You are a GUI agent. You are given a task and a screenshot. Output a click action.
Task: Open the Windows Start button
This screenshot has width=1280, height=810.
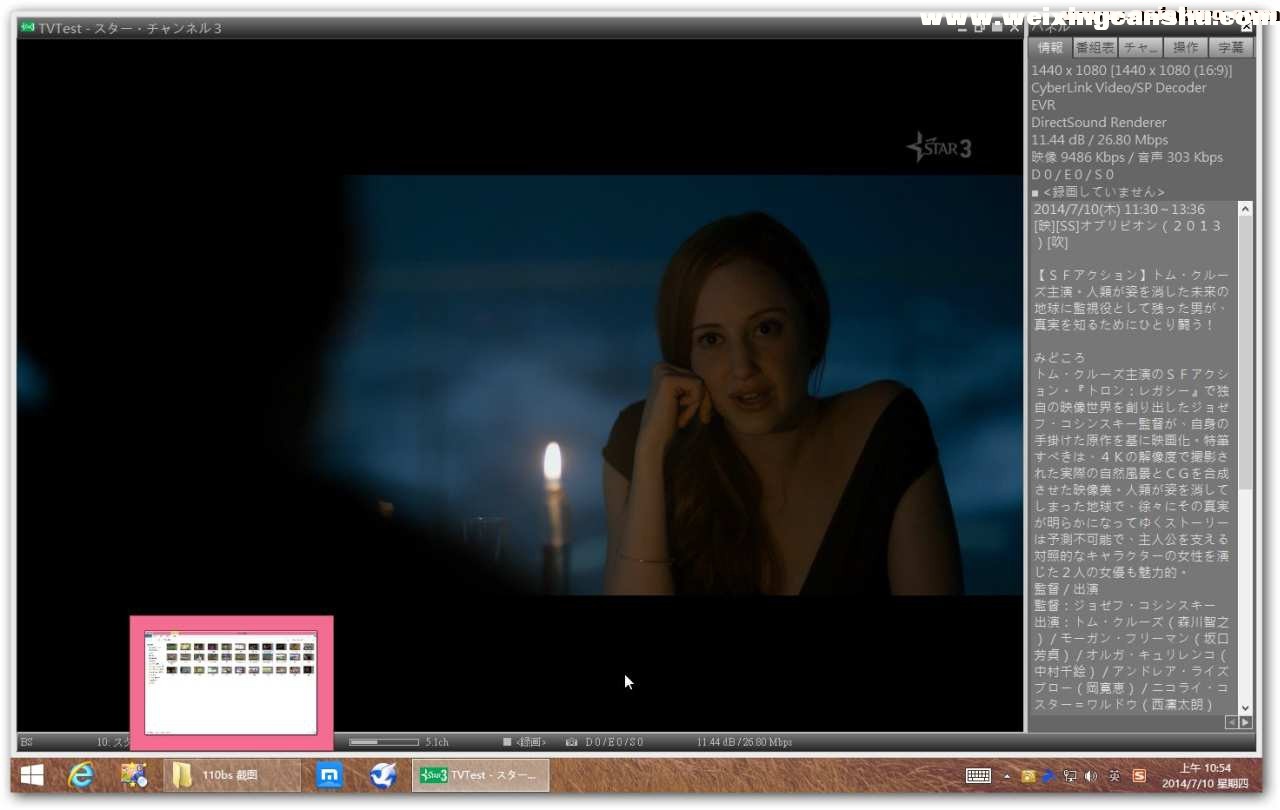point(31,775)
